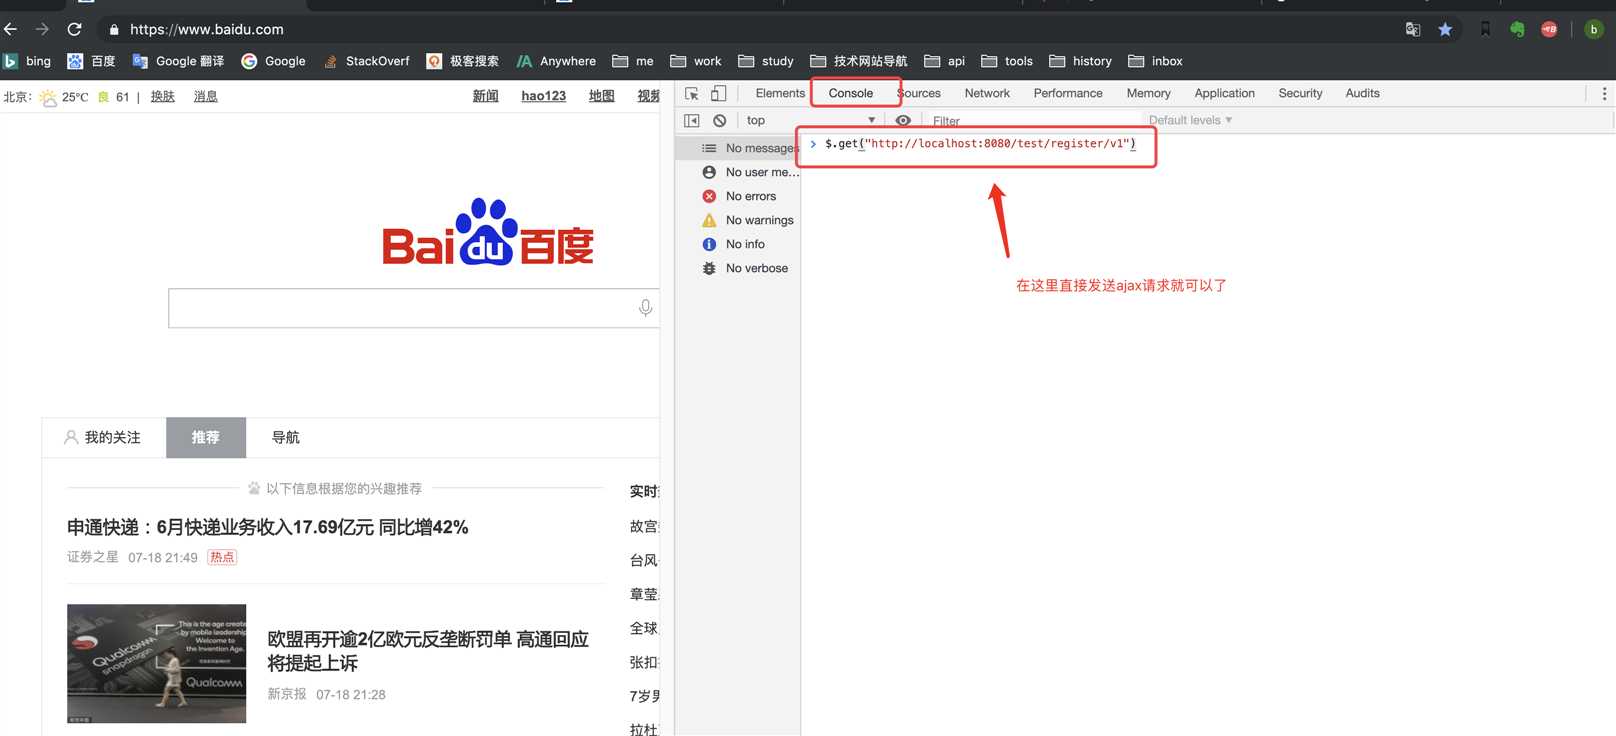Switch to the Application tab
The height and width of the screenshot is (736, 1616).
pos(1224,93)
